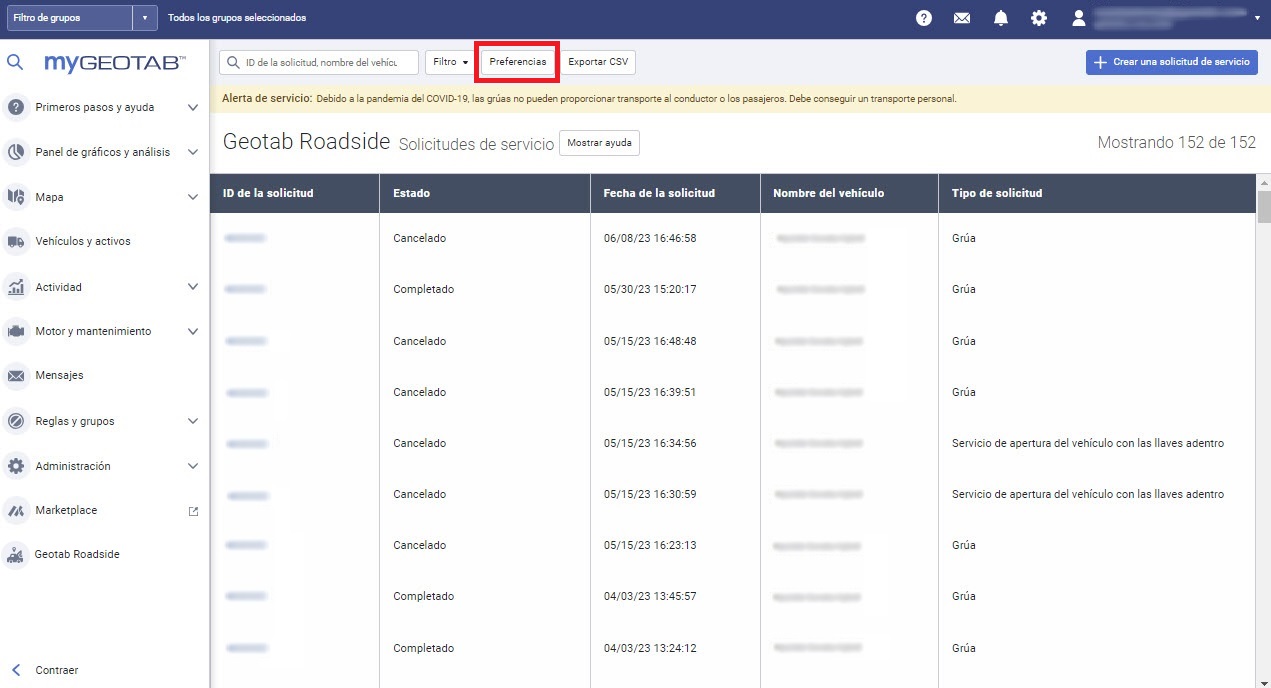This screenshot has height=688, width=1271.
Task: Open the help question mark icon
Action: 924,18
